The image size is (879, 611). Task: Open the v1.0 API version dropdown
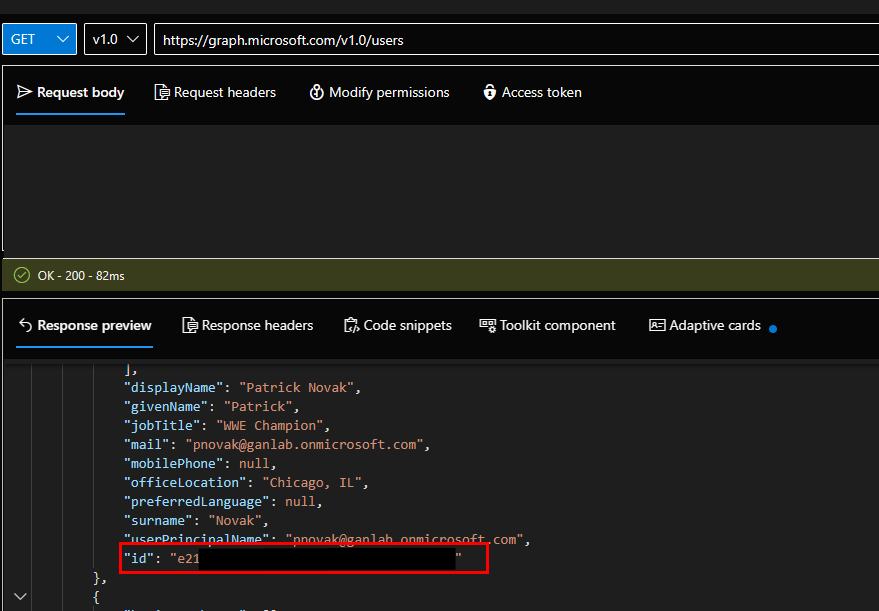click(x=115, y=39)
